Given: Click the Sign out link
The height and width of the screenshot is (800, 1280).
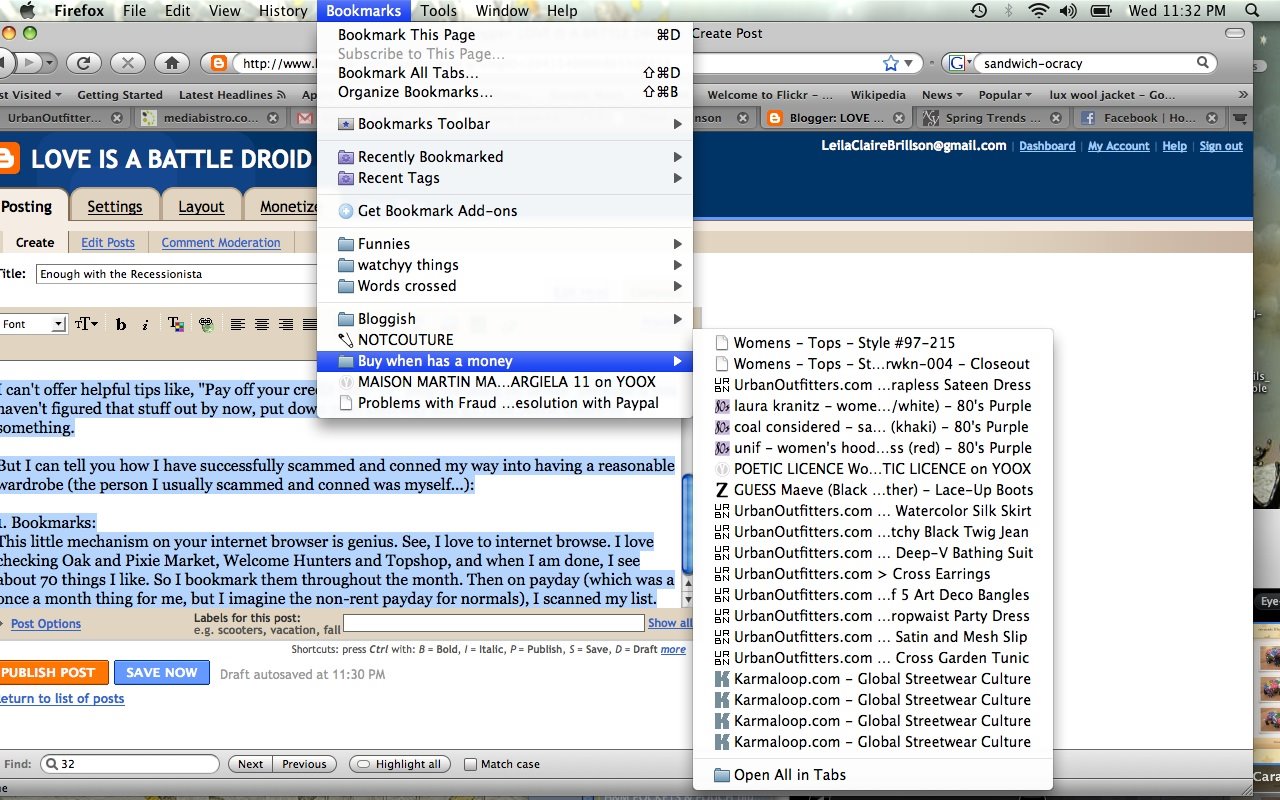Looking at the screenshot, I should 1221,146.
